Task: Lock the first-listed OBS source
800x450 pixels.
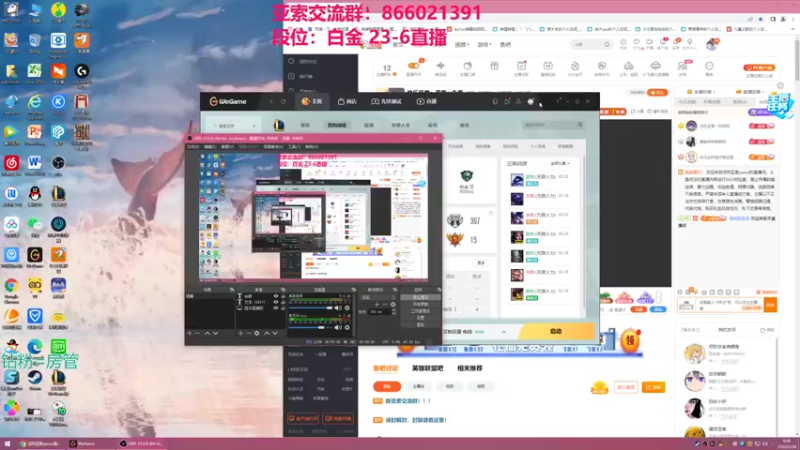Action: click(283, 296)
